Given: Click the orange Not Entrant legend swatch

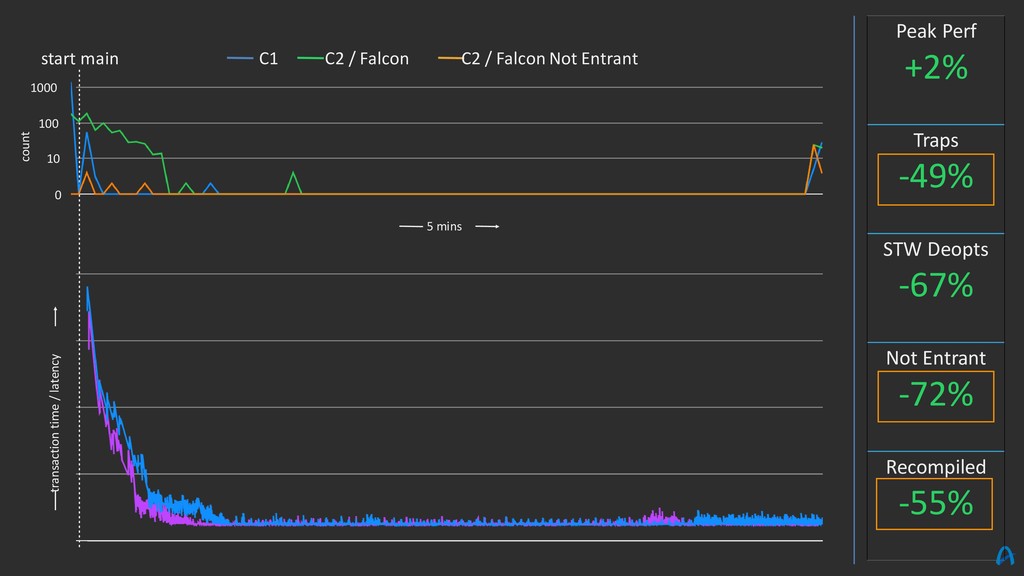Looking at the screenshot, I should click(449, 59).
